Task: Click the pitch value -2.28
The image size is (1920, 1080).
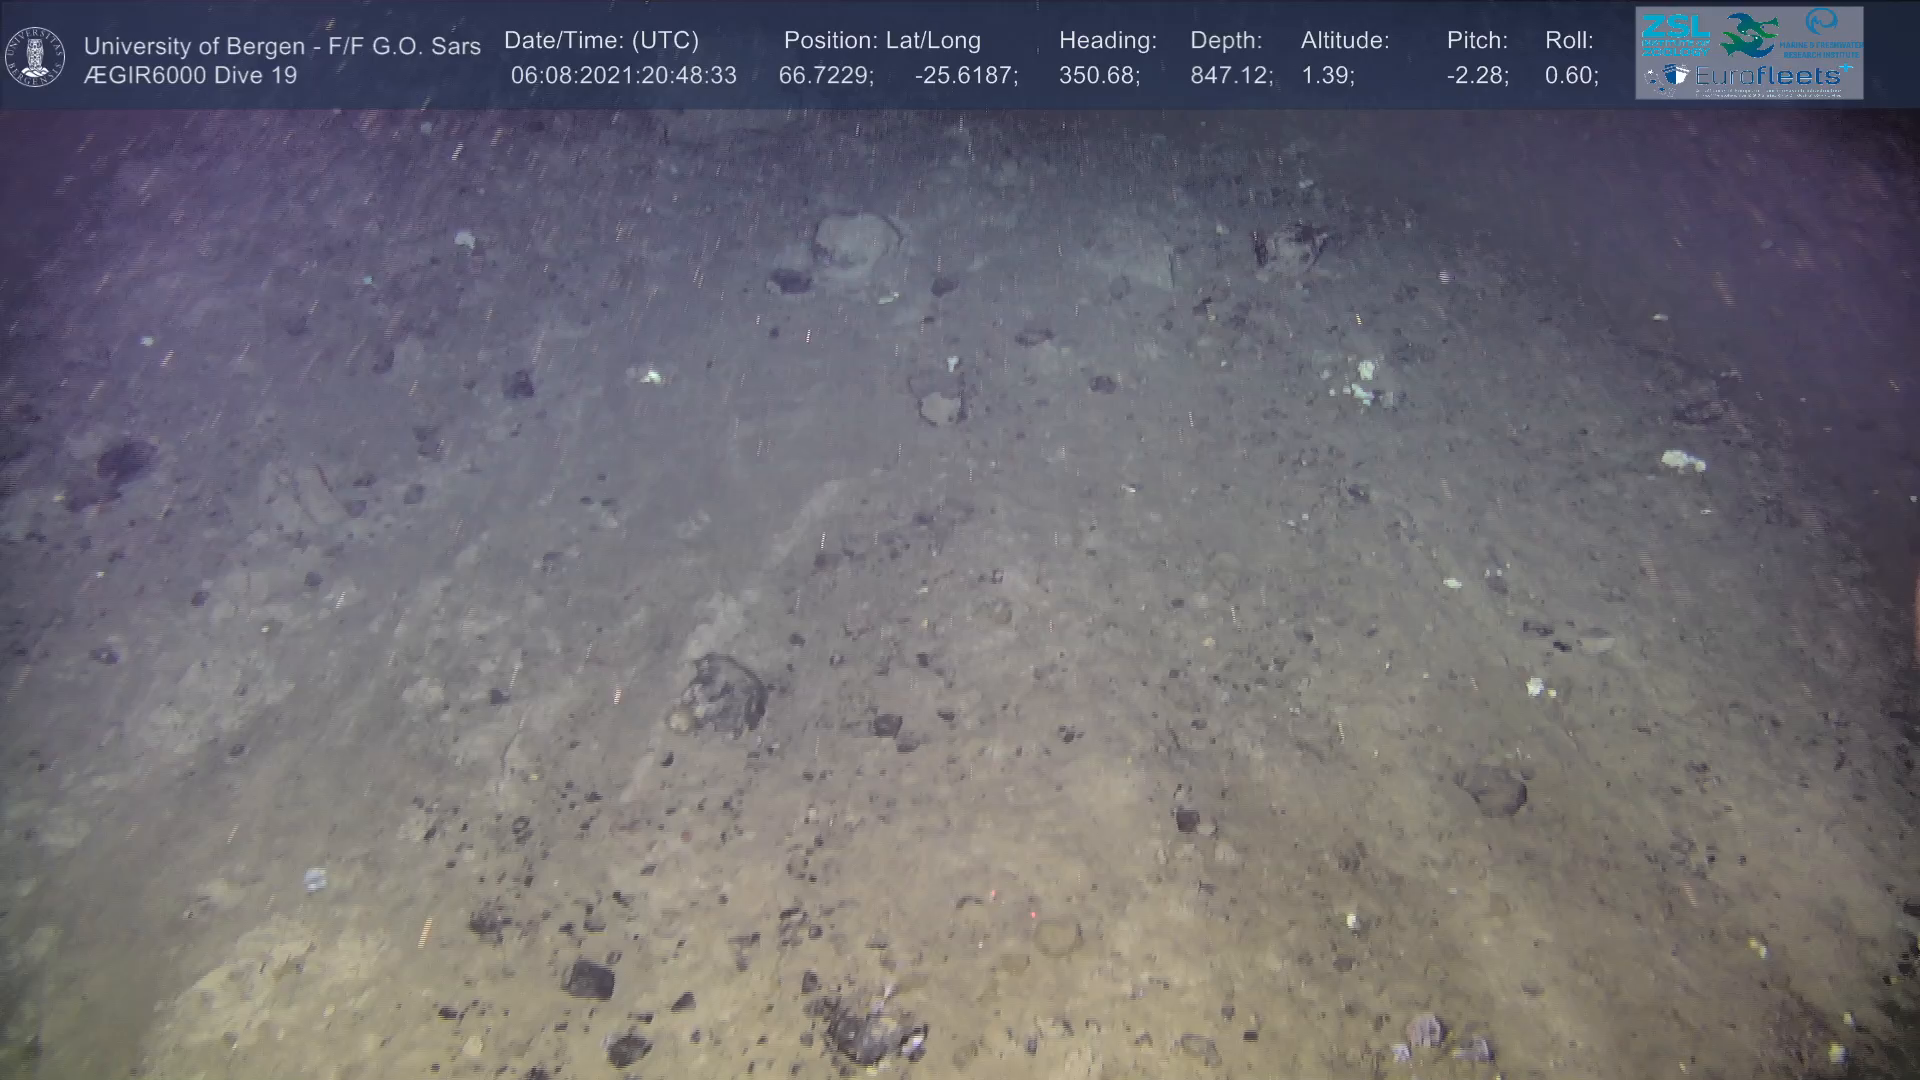Action: [x=1477, y=76]
